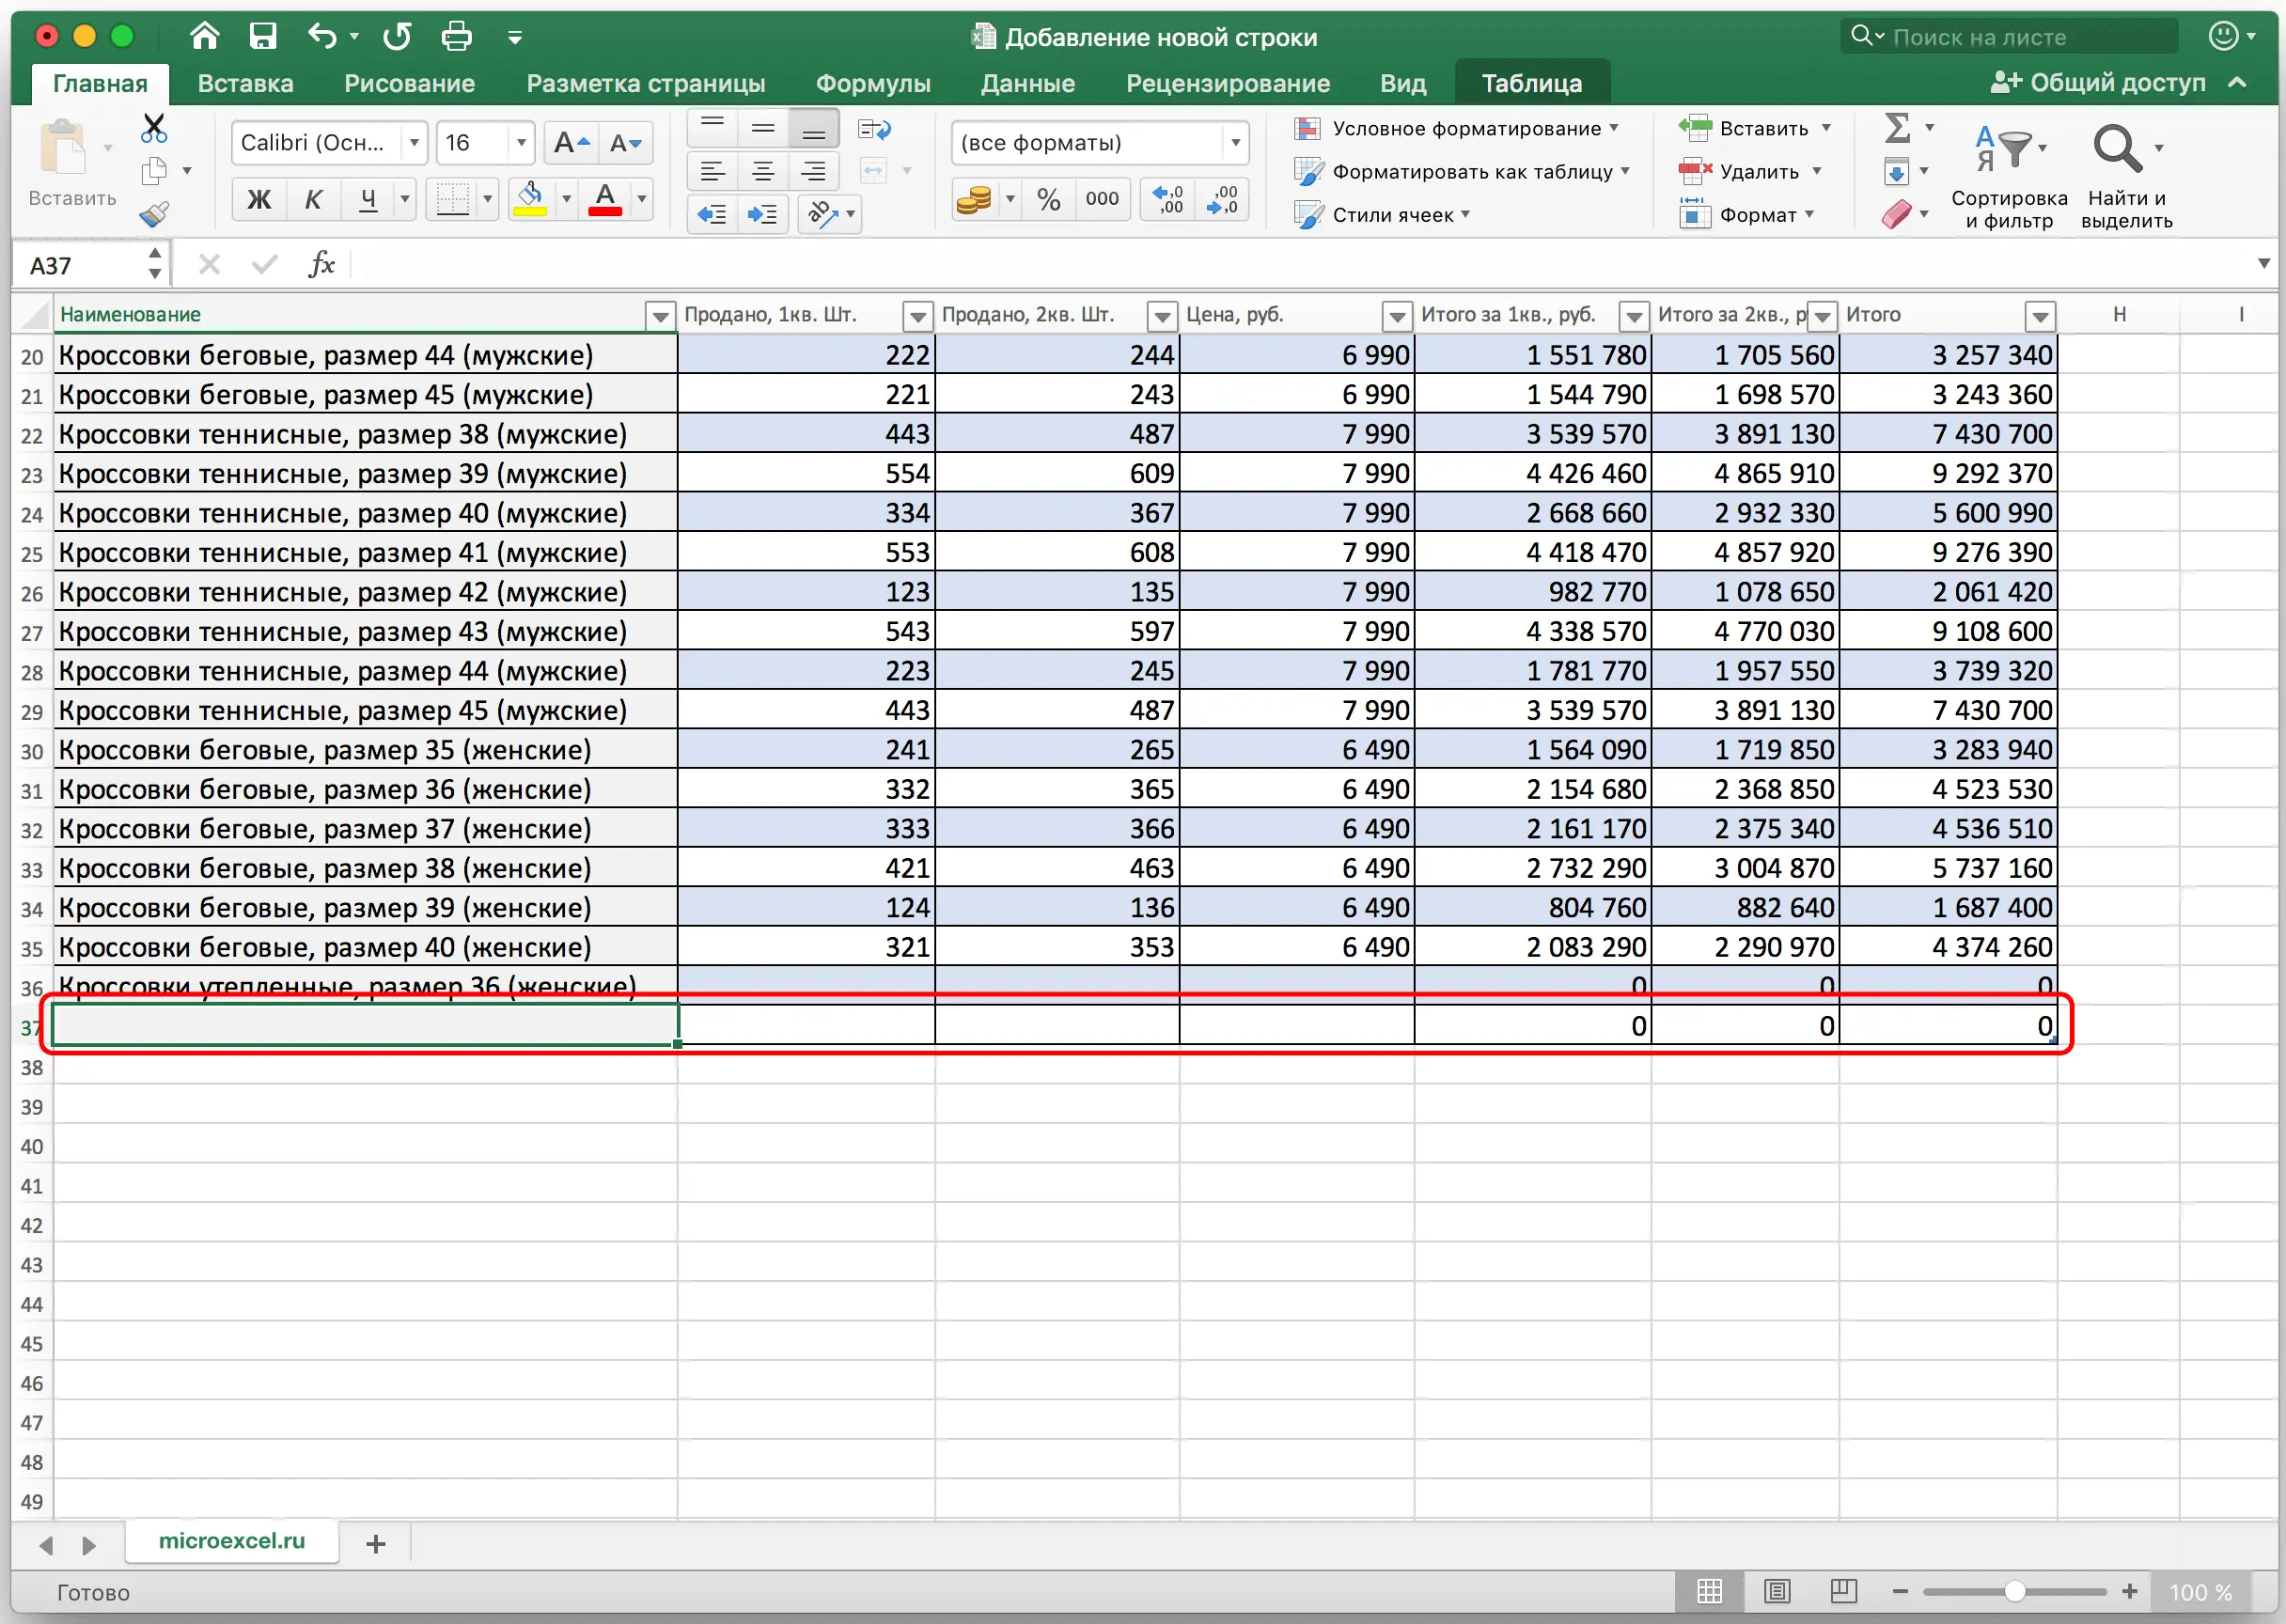Viewport: 2286px width, 1624px height.
Task: Activate the Format Painter brush
Action: point(154,214)
